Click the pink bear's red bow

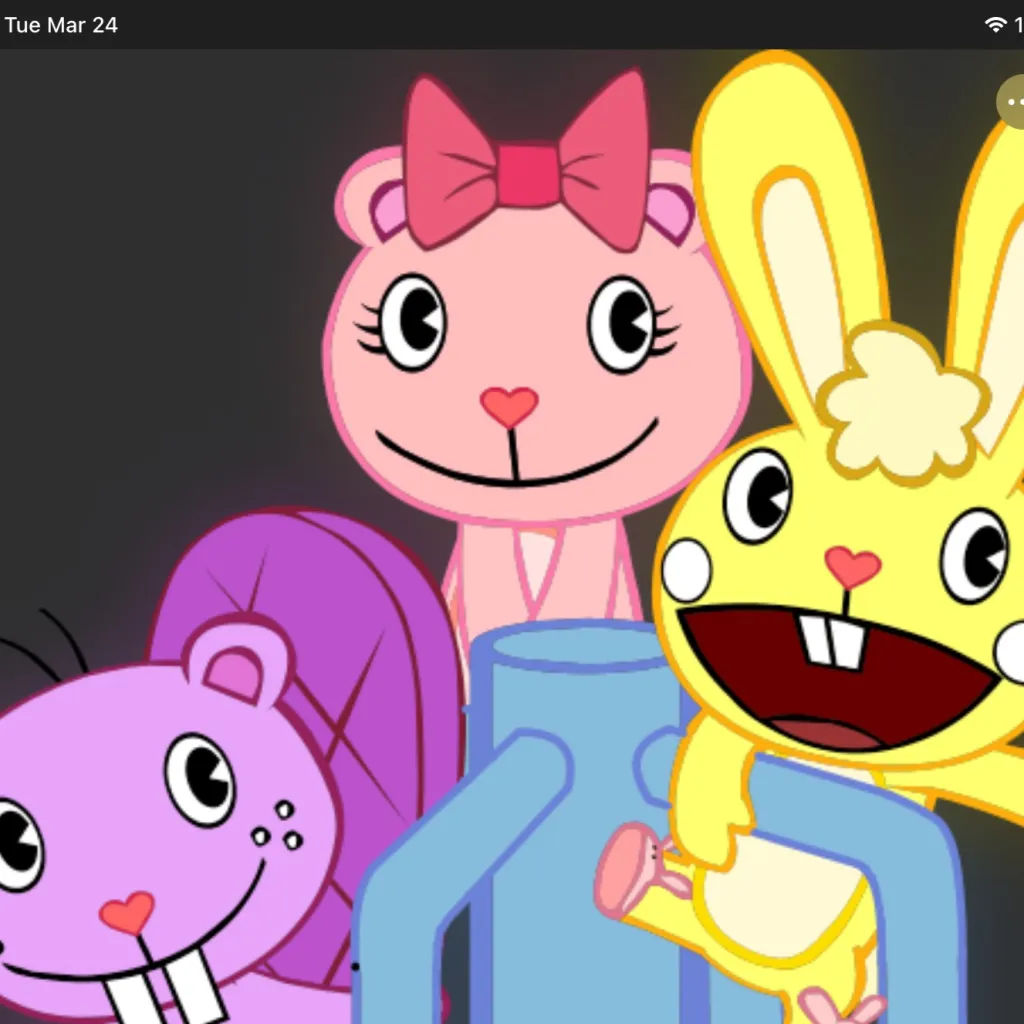click(x=526, y=170)
